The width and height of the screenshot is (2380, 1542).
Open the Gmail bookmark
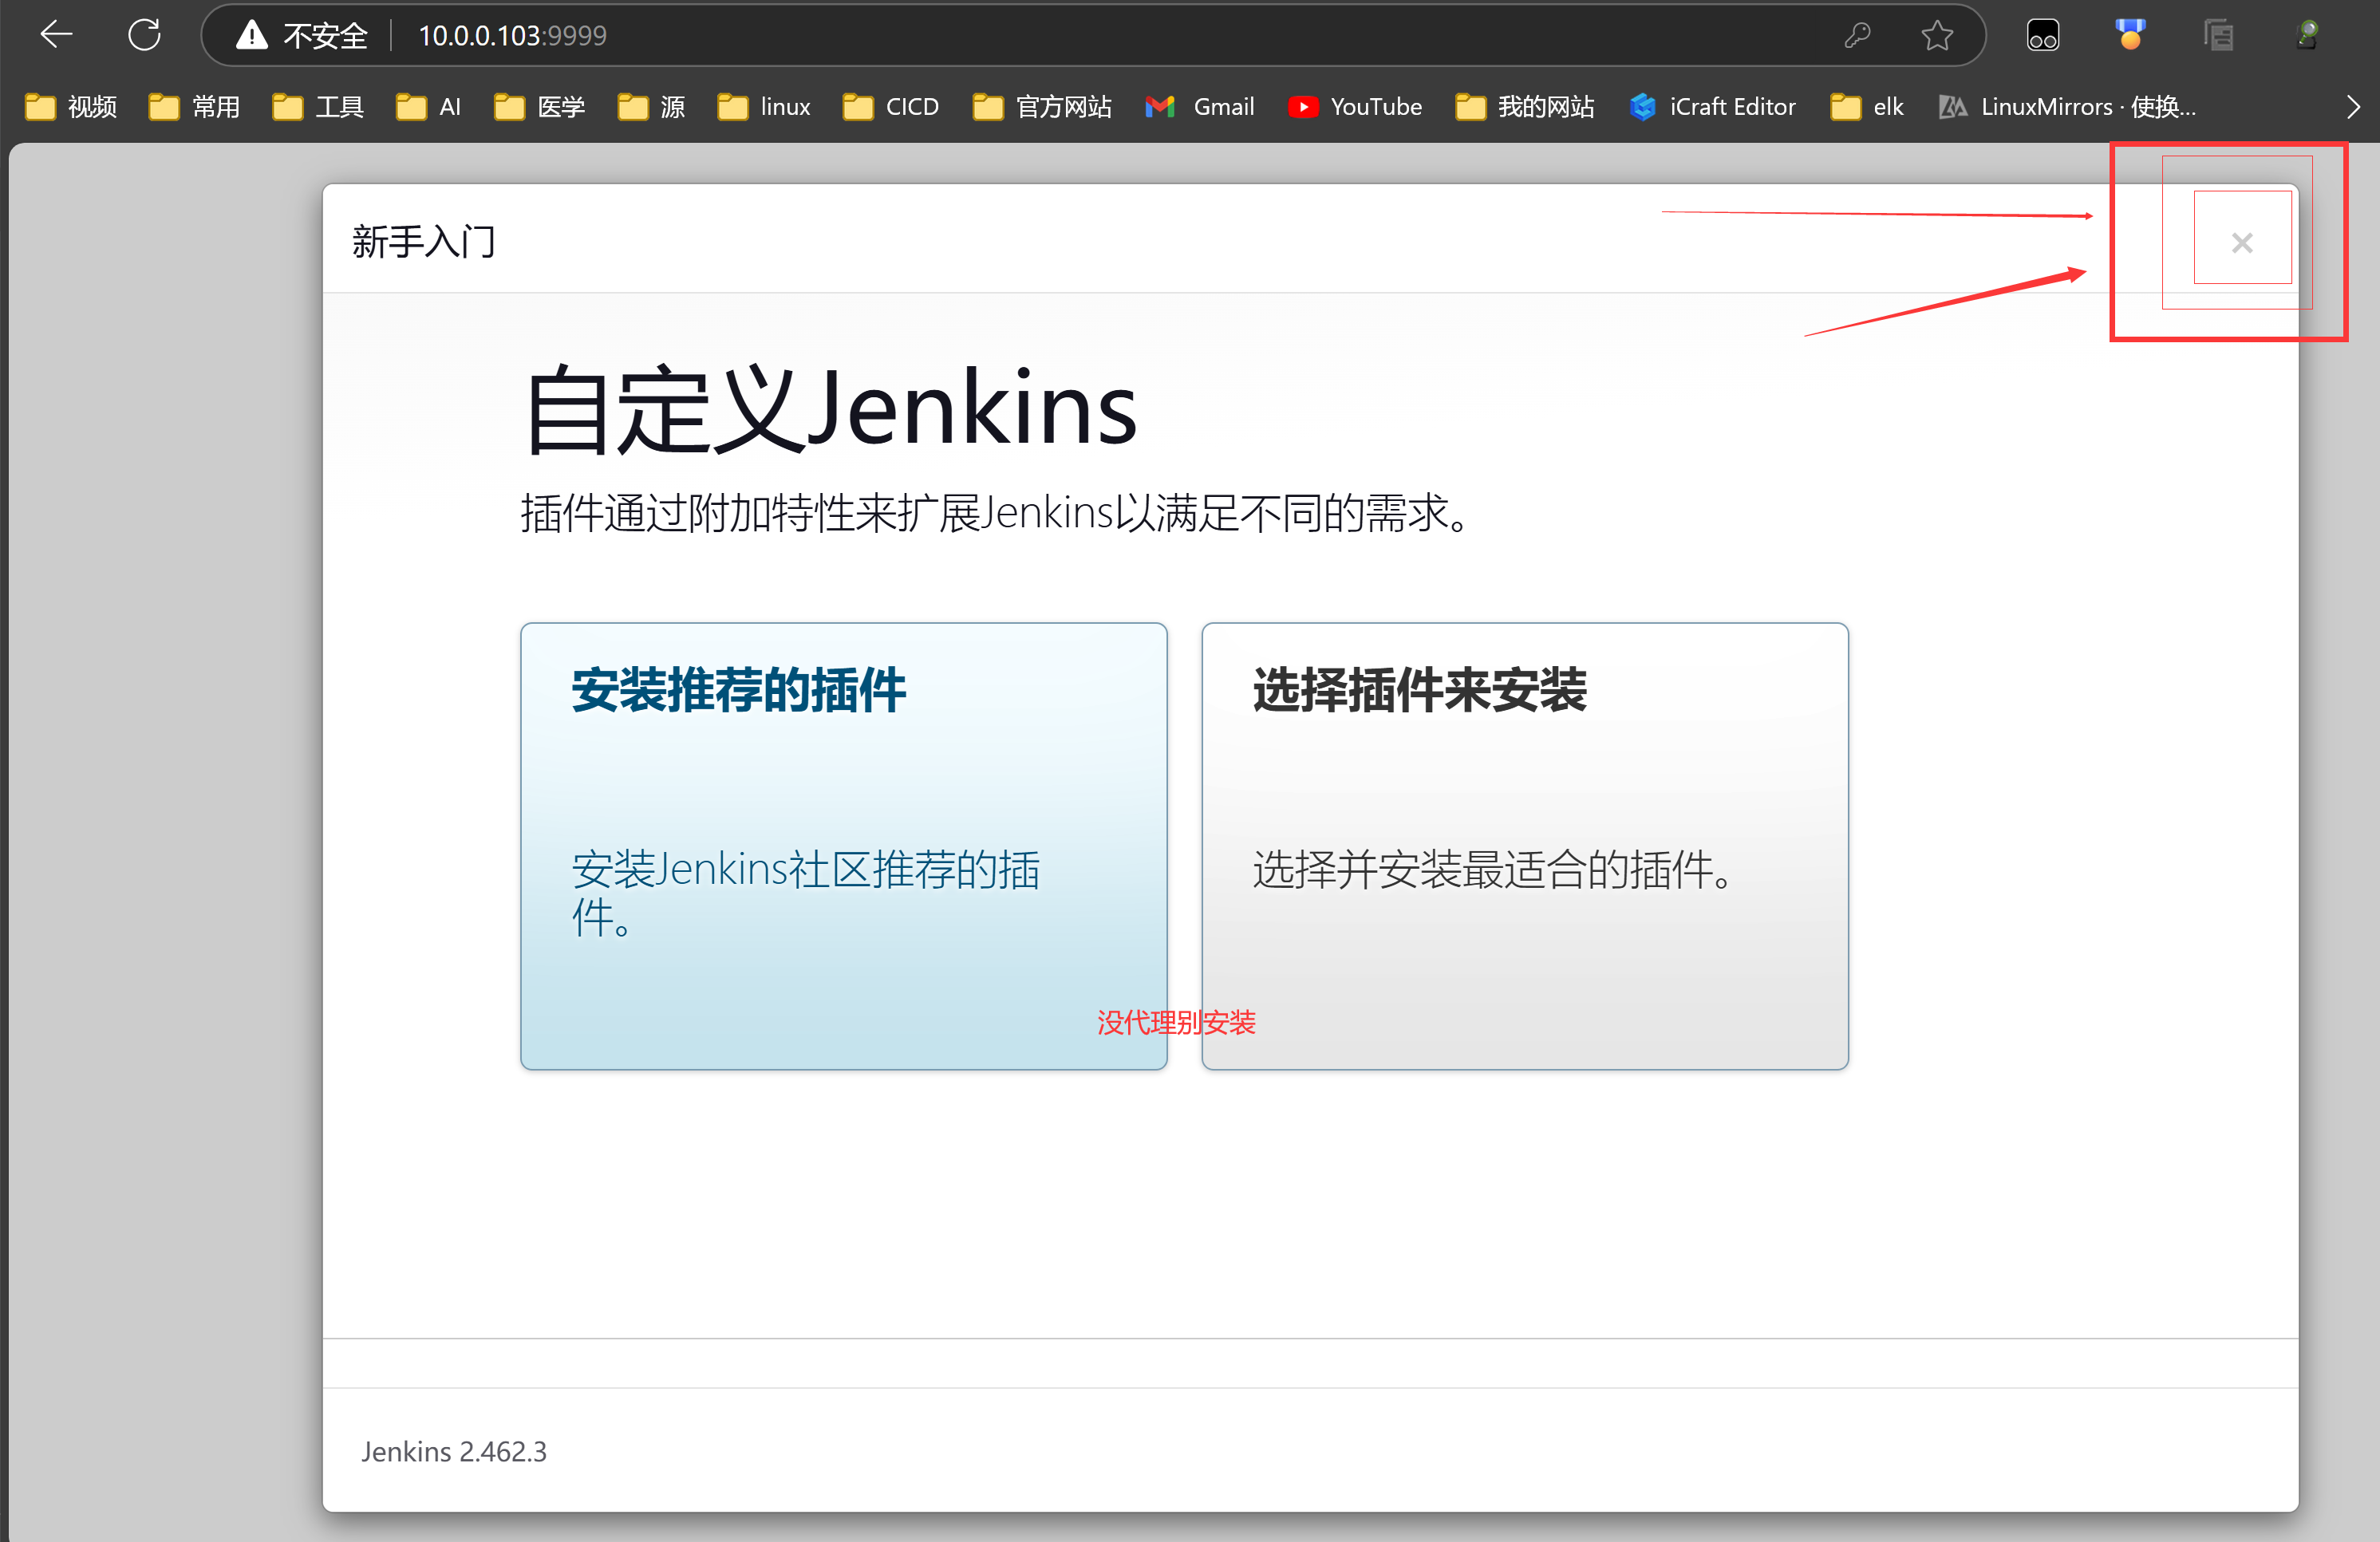pyautogui.click(x=1200, y=107)
